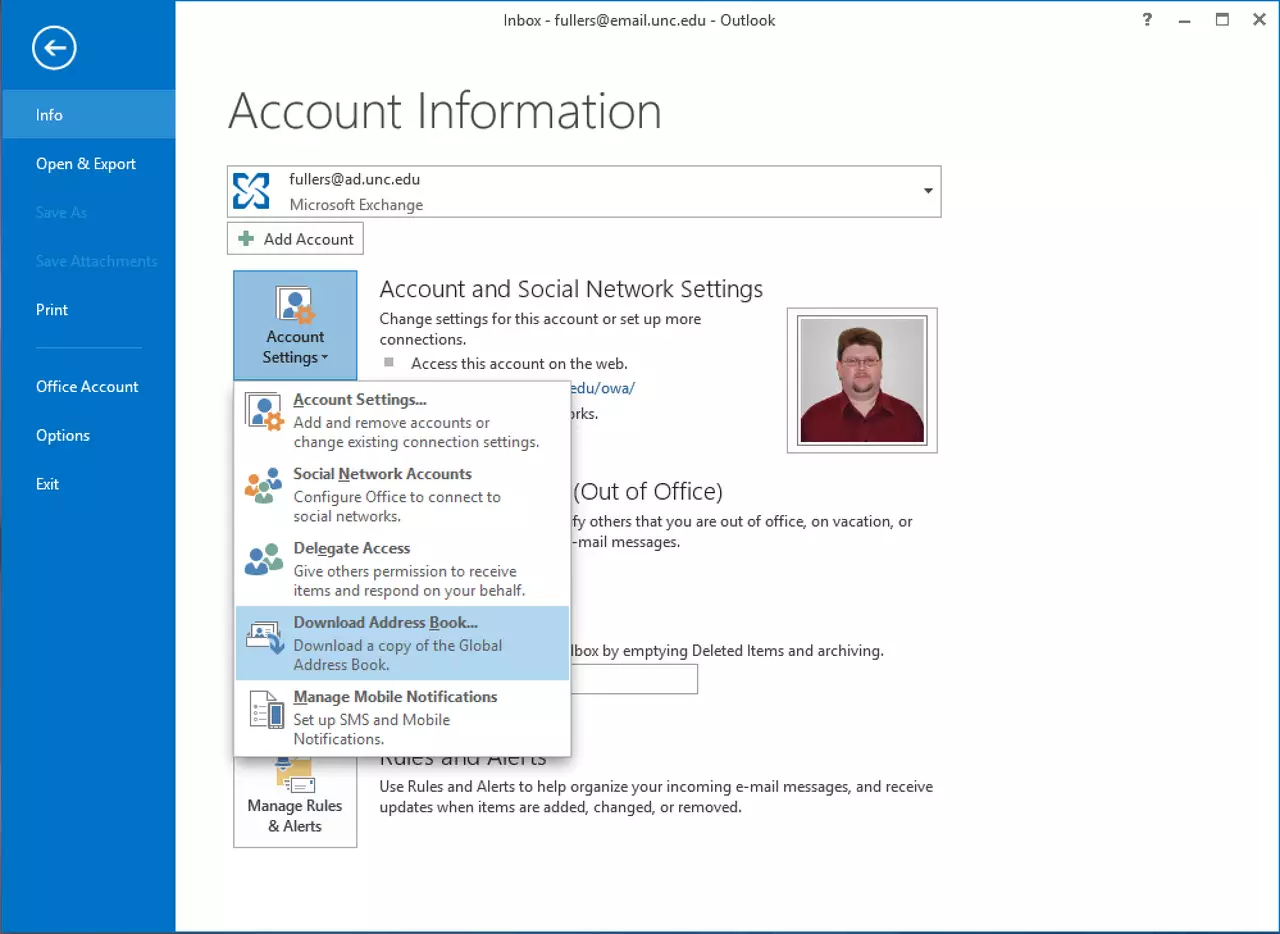
Task: Click the Social Network Accounts people icon
Action: point(264,487)
